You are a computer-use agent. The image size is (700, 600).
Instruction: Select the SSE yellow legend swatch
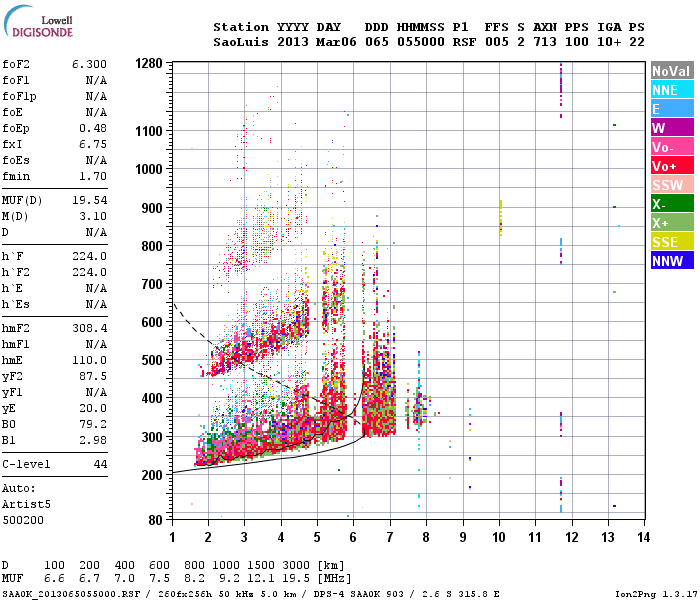point(672,242)
